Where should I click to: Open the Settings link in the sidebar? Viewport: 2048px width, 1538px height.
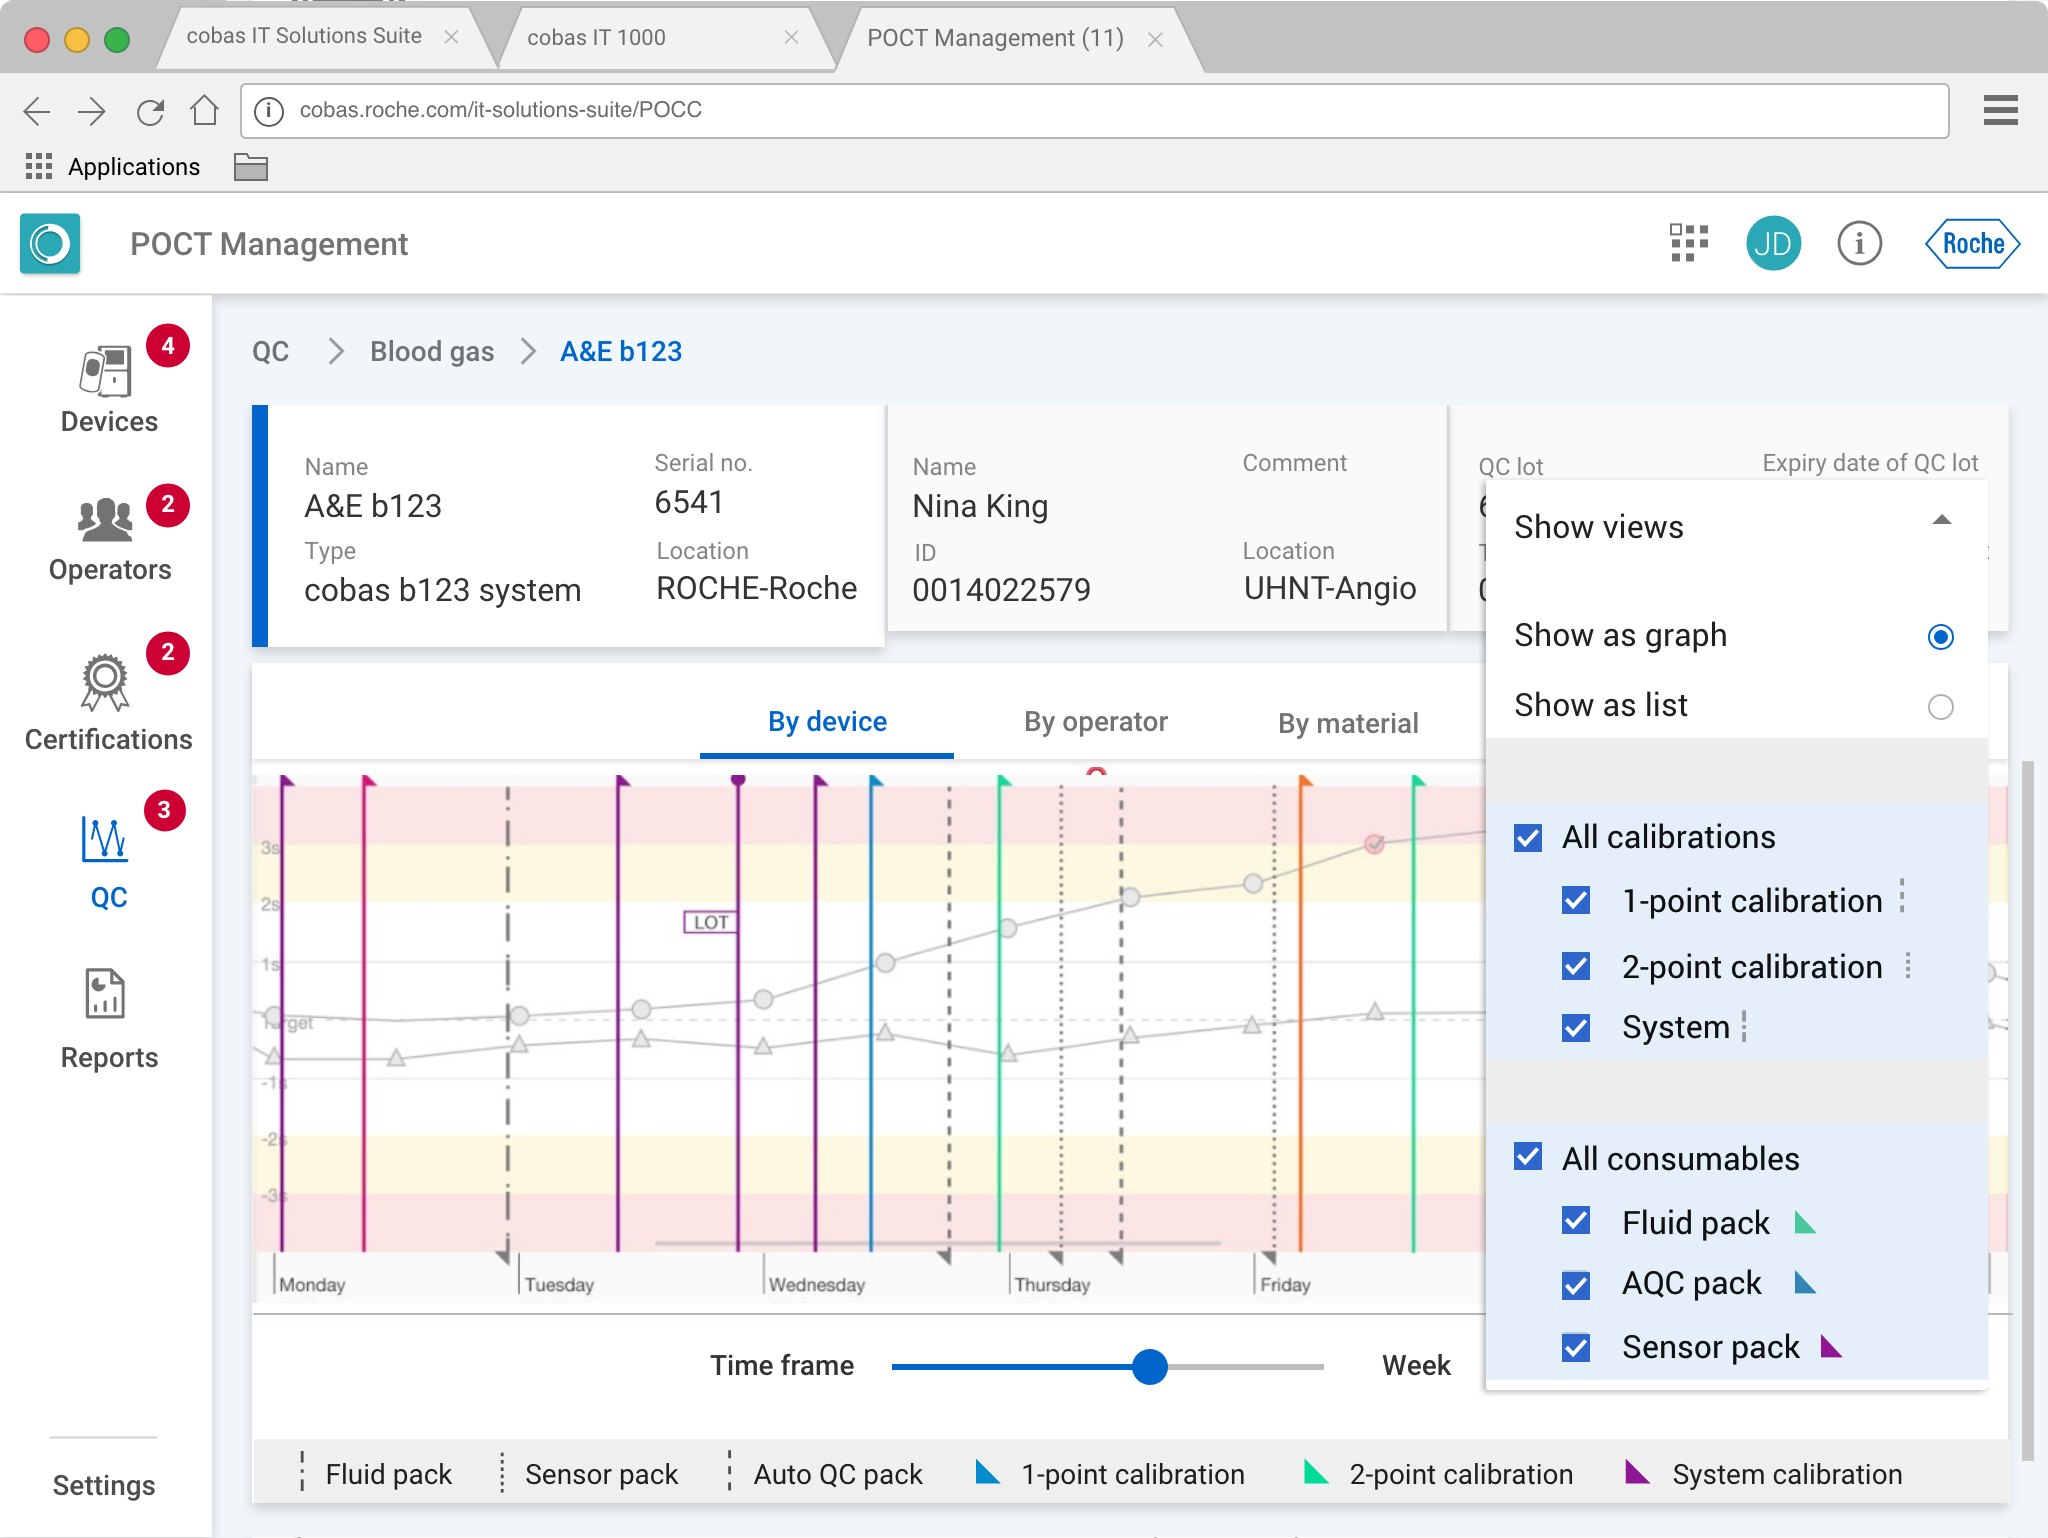[x=104, y=1485]
